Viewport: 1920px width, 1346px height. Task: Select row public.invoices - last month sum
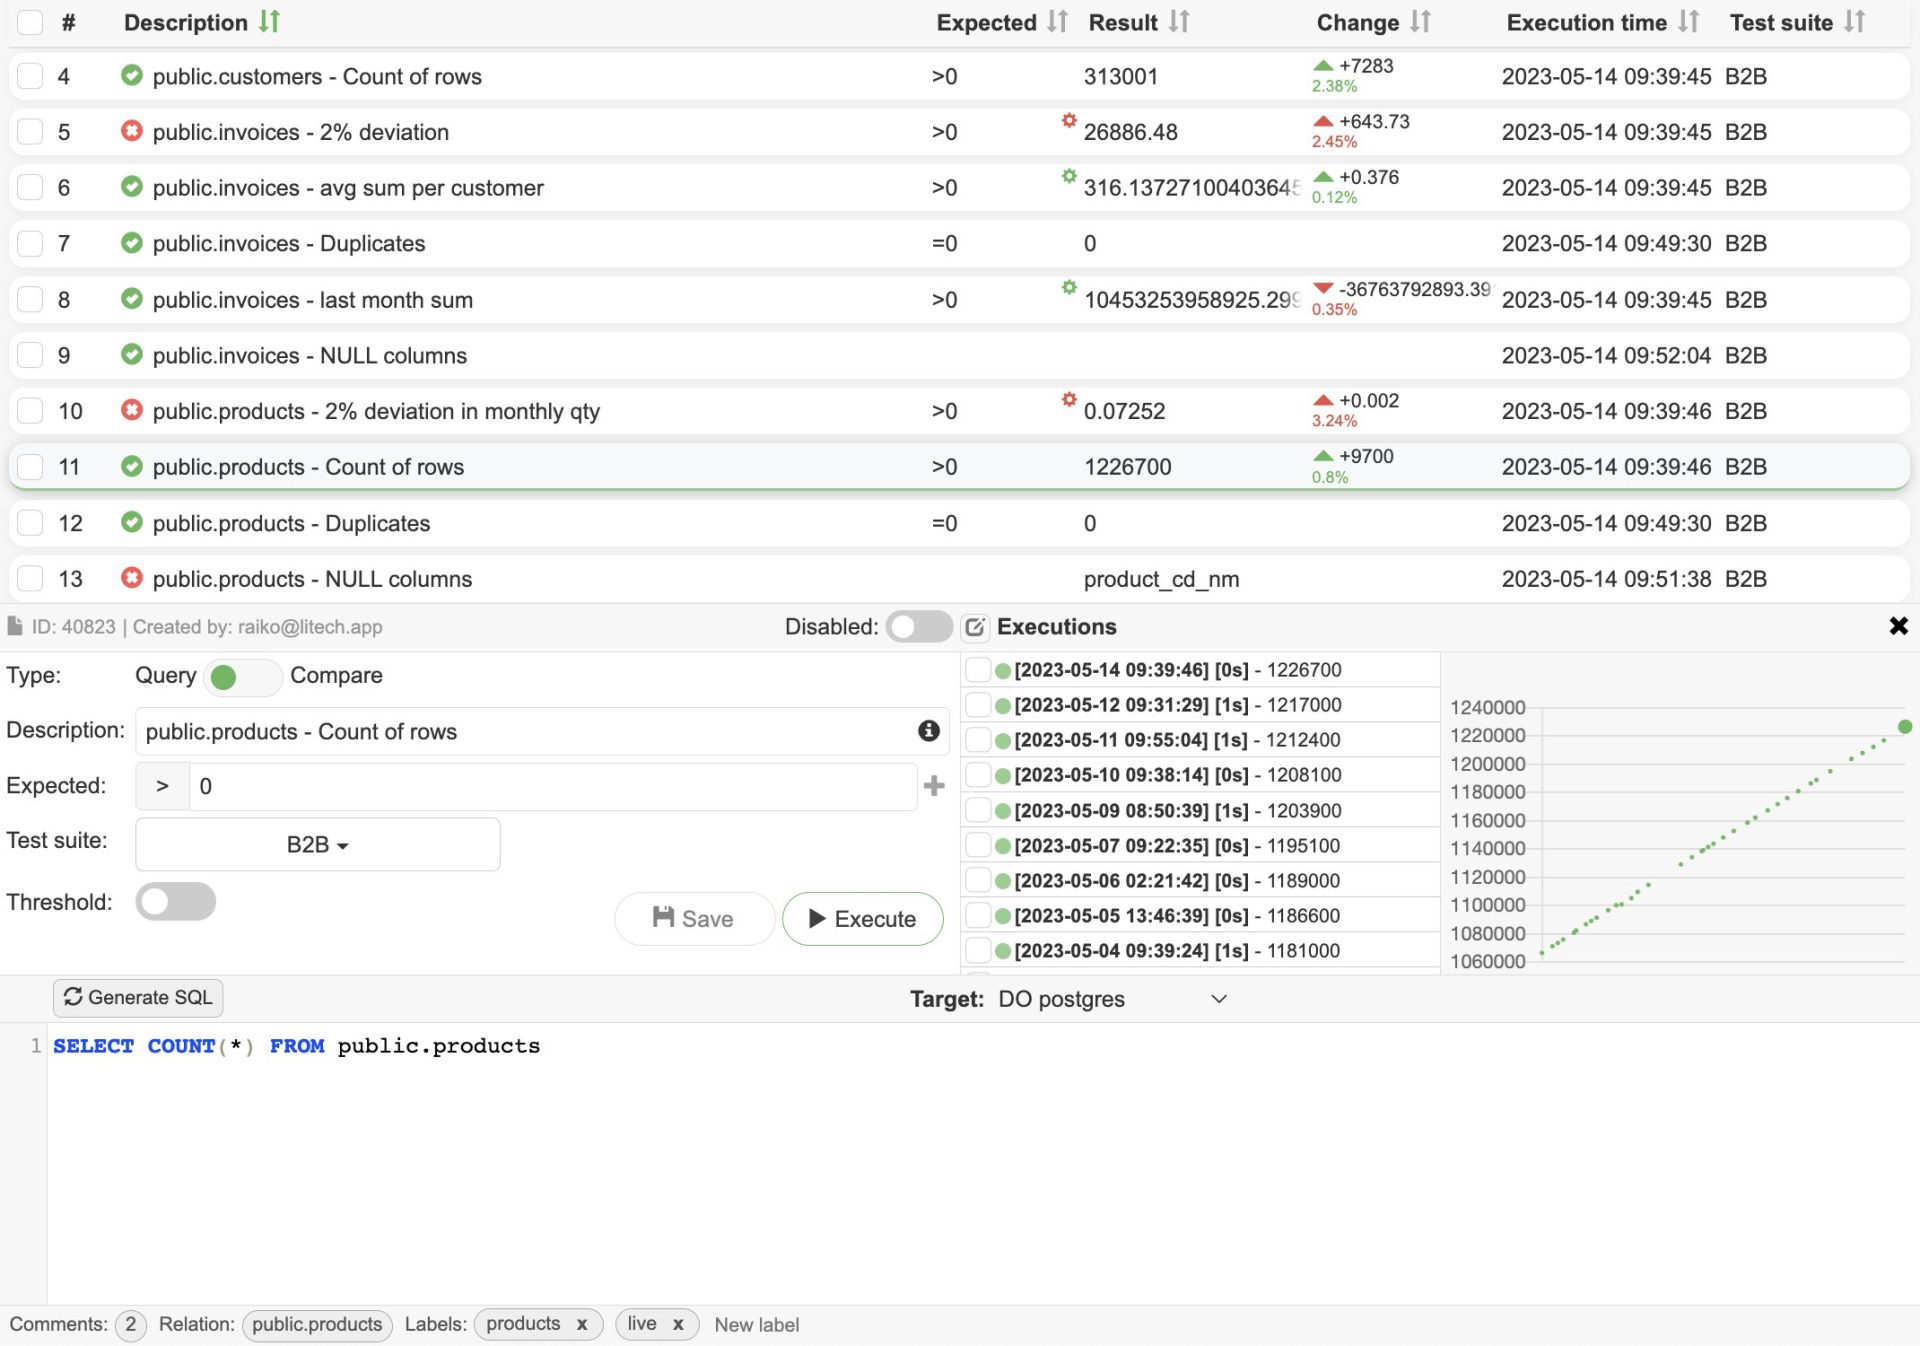[x=959, y=299]
